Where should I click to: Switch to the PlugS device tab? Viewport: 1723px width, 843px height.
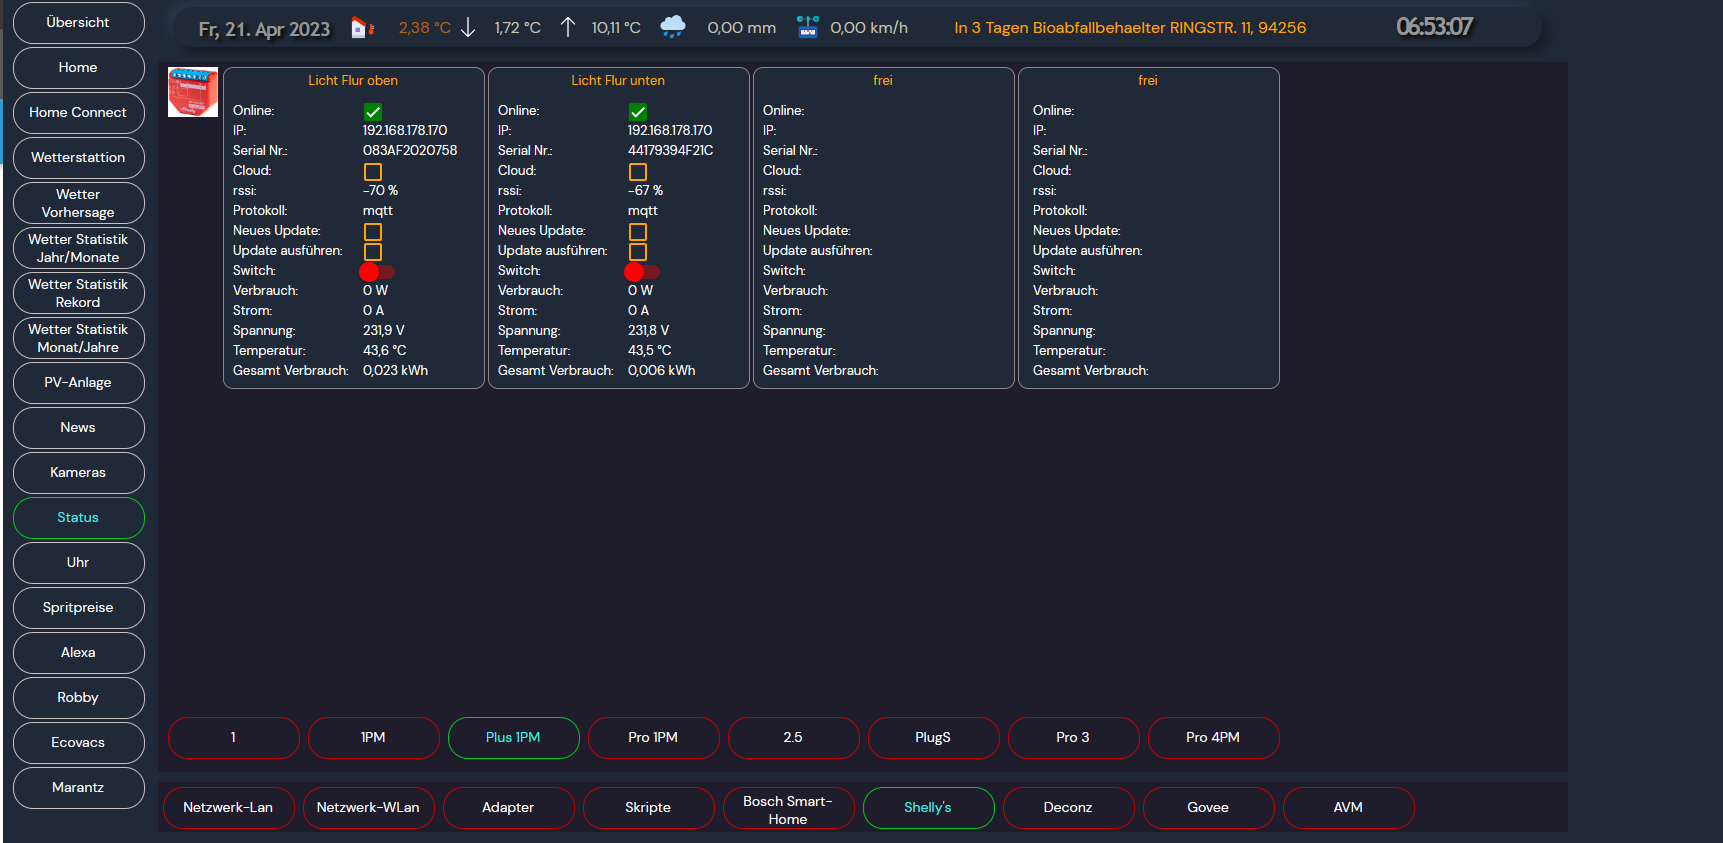pos(933,737)
